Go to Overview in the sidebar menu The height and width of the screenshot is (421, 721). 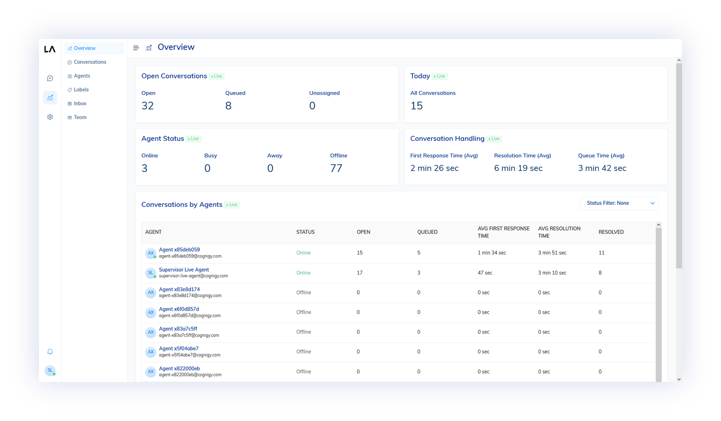[x=94, y=48]
